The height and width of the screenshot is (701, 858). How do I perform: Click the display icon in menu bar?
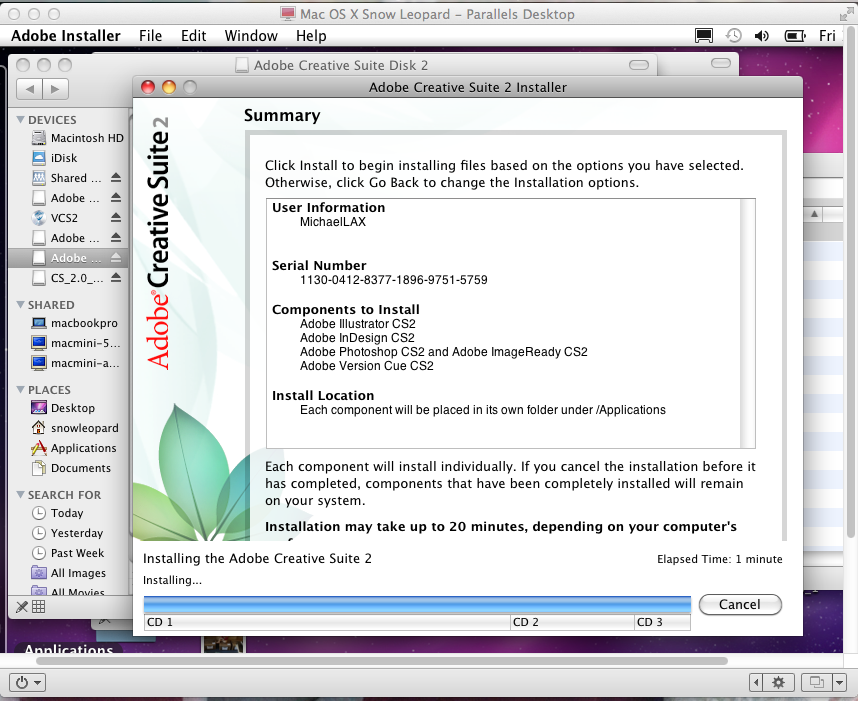tap(704, 36)
